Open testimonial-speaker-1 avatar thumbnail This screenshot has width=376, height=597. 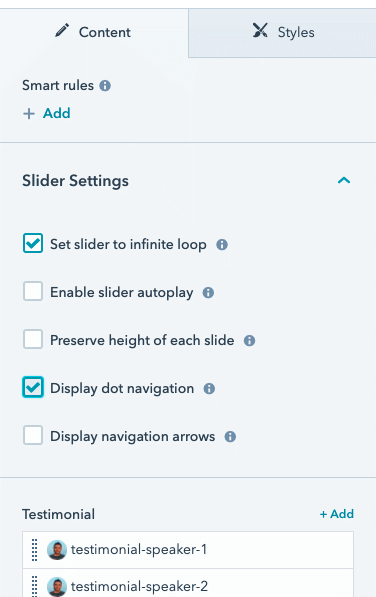pos(57,550)
